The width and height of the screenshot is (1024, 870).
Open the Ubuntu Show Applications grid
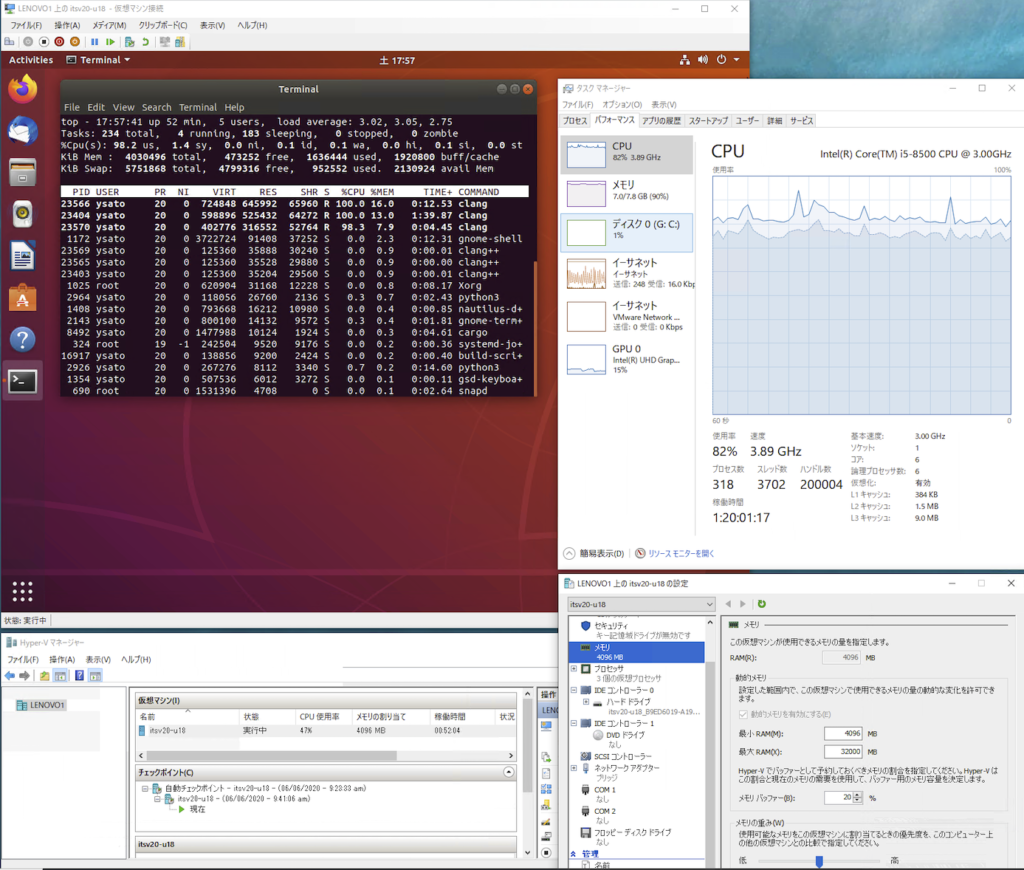click(22, 590)
